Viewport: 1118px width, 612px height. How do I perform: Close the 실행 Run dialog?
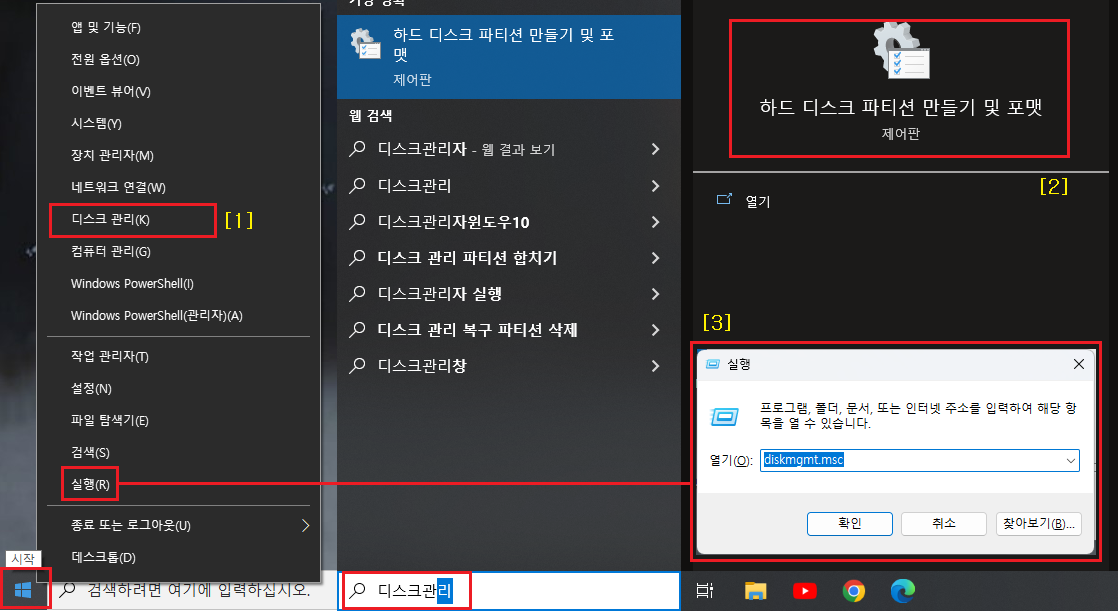point(1079,364)
